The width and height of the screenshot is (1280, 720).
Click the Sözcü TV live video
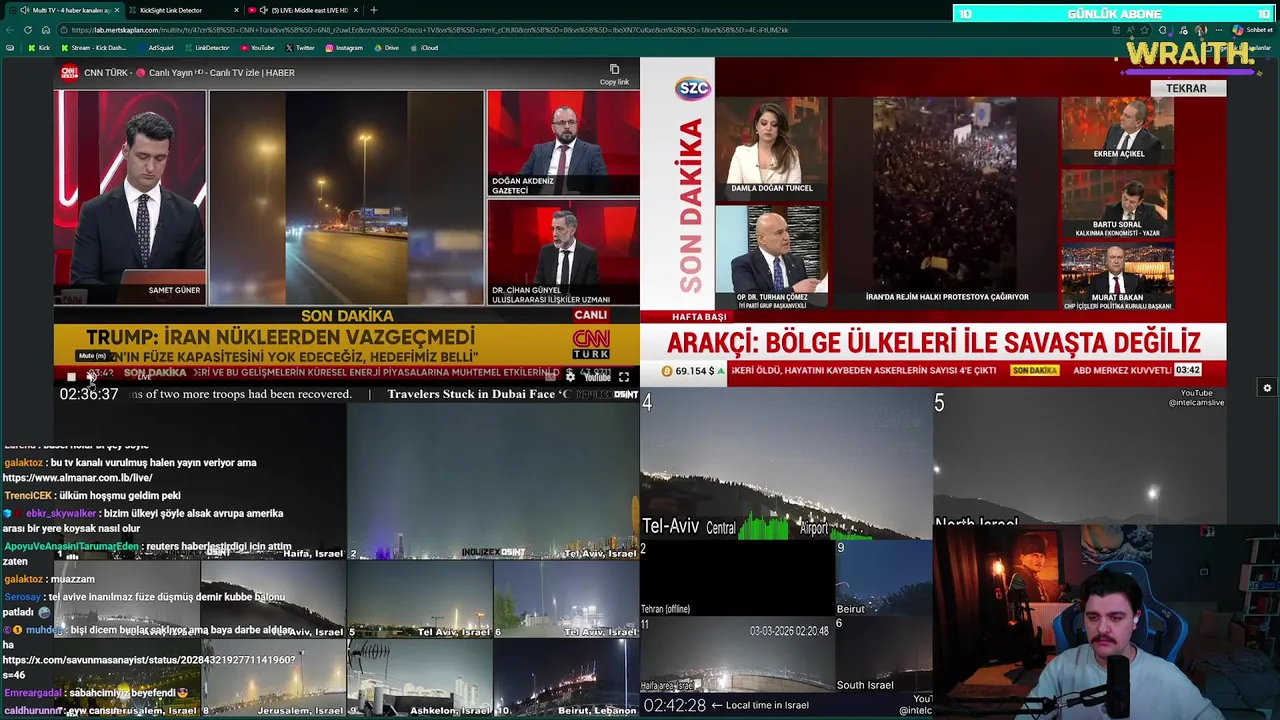click(933, 222)
